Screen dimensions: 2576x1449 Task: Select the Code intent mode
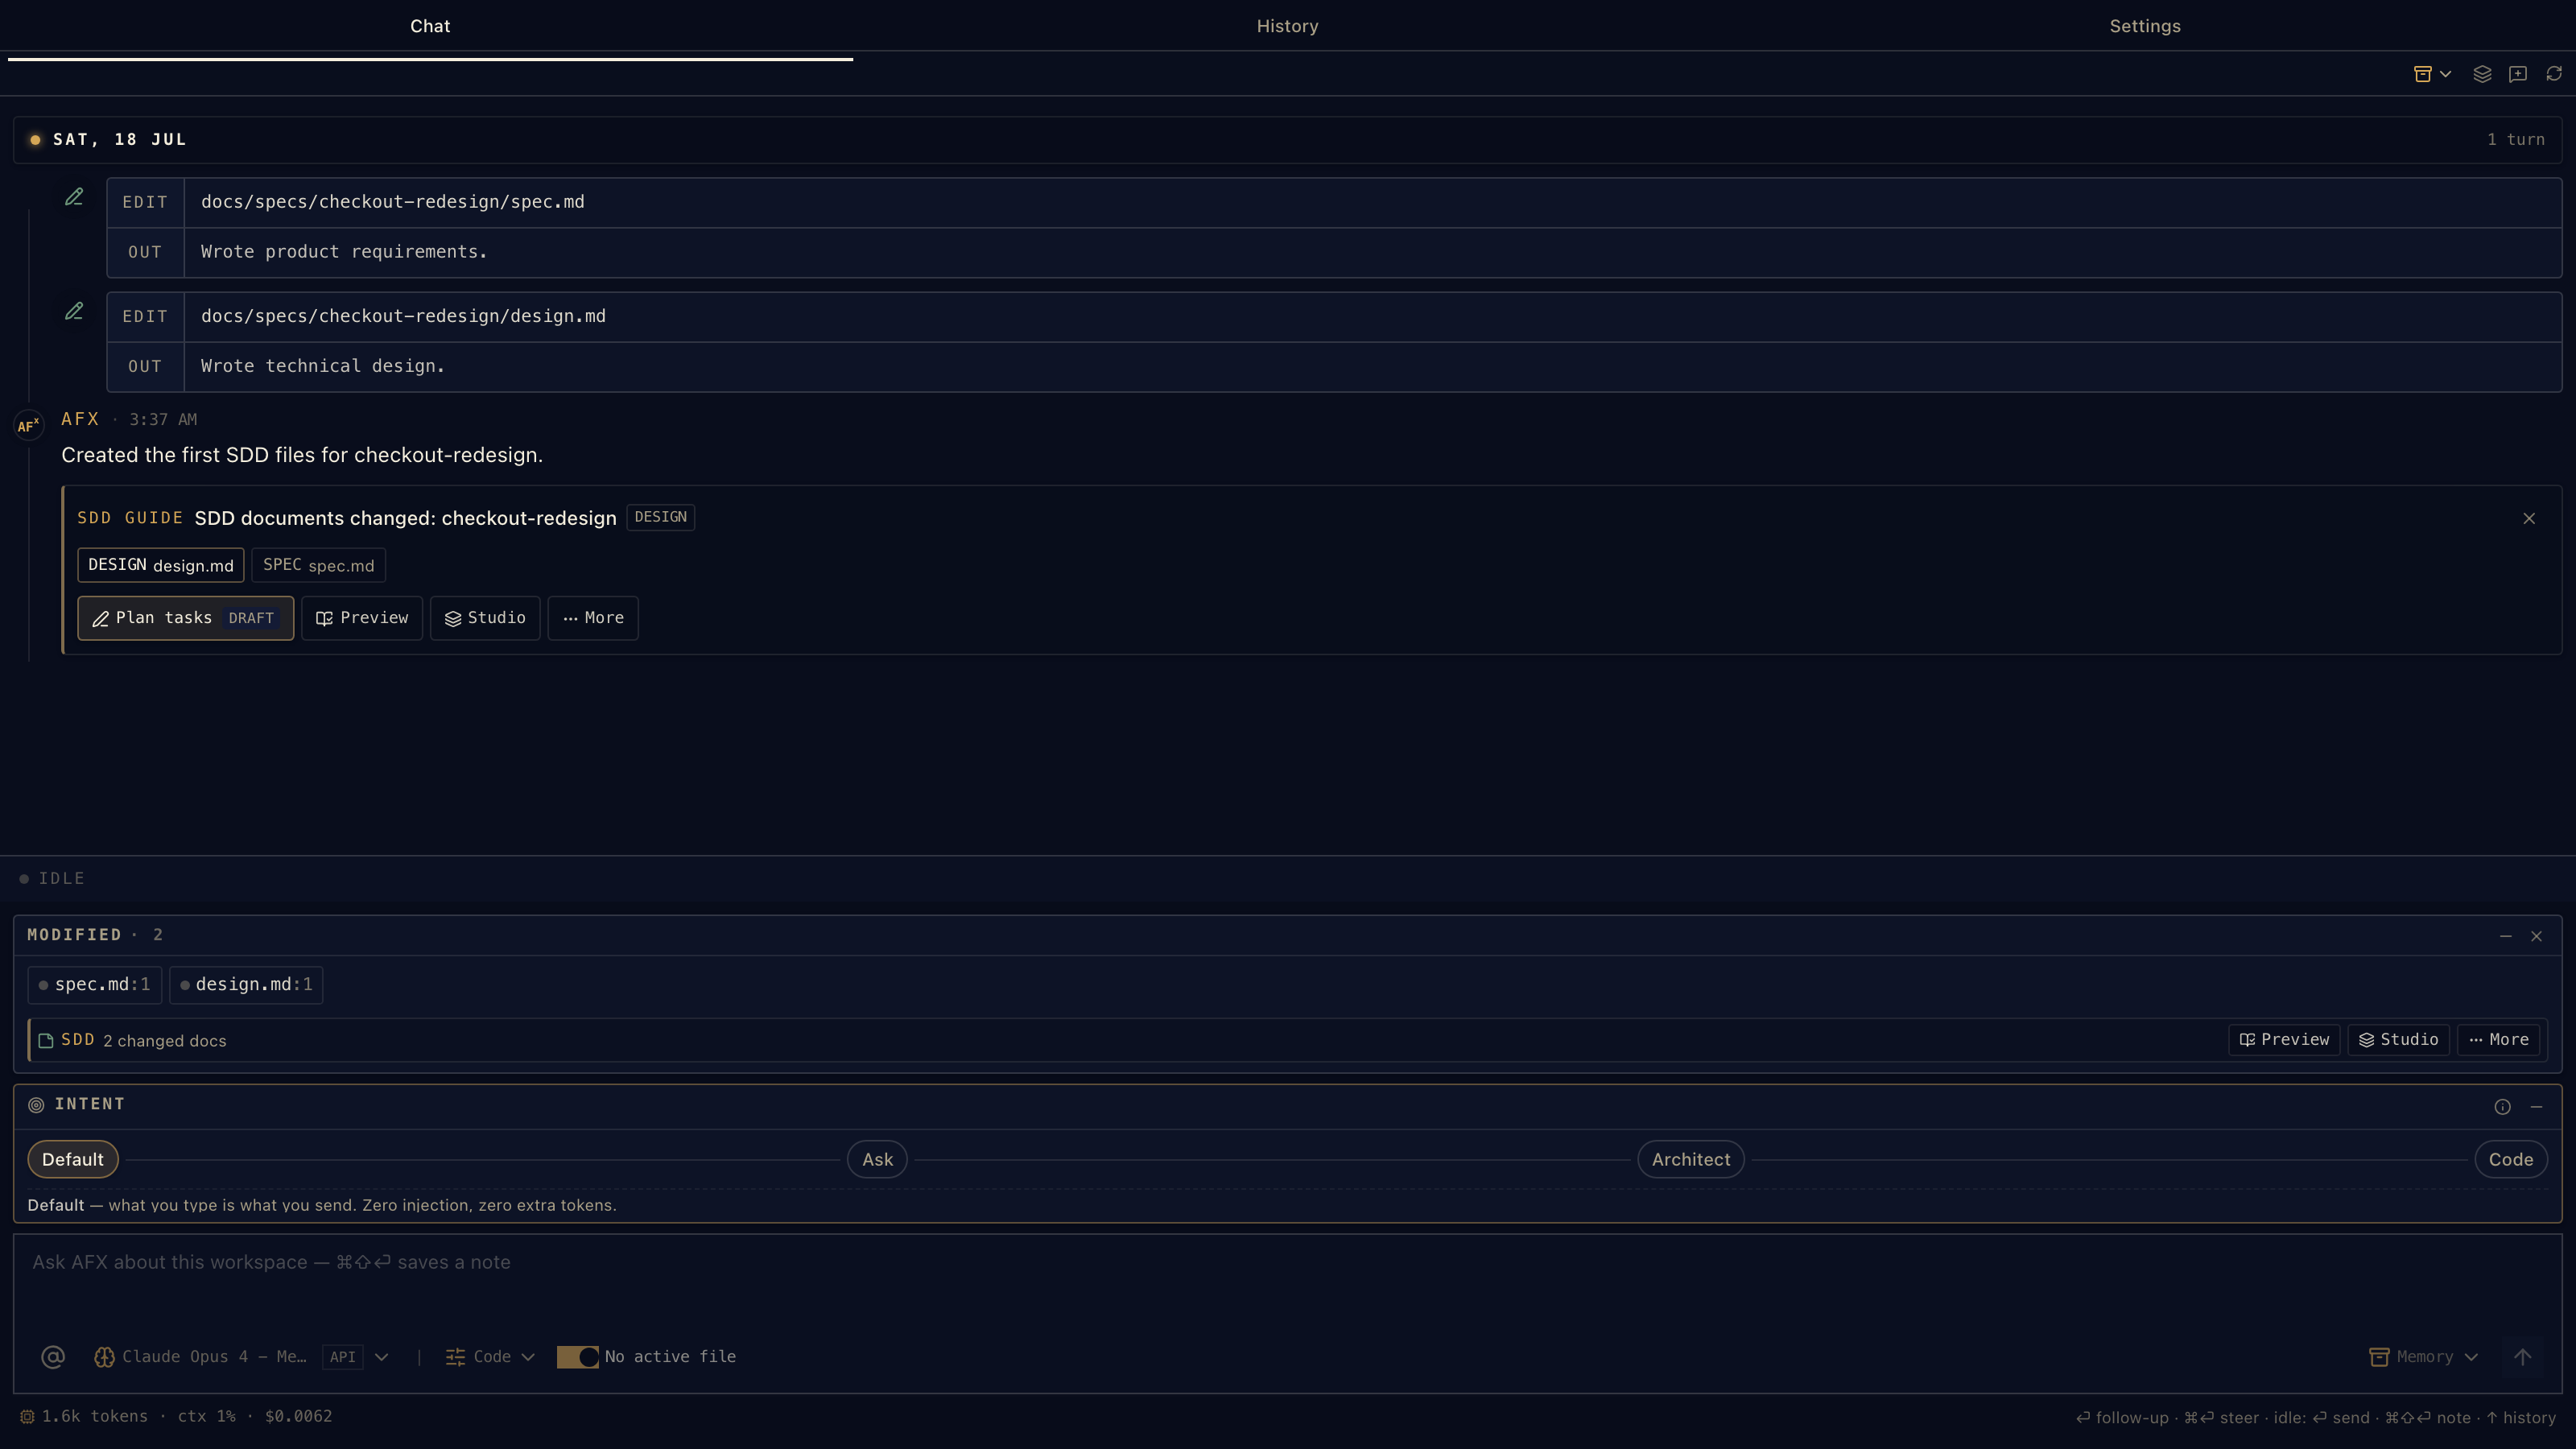pos(2511,1160)
